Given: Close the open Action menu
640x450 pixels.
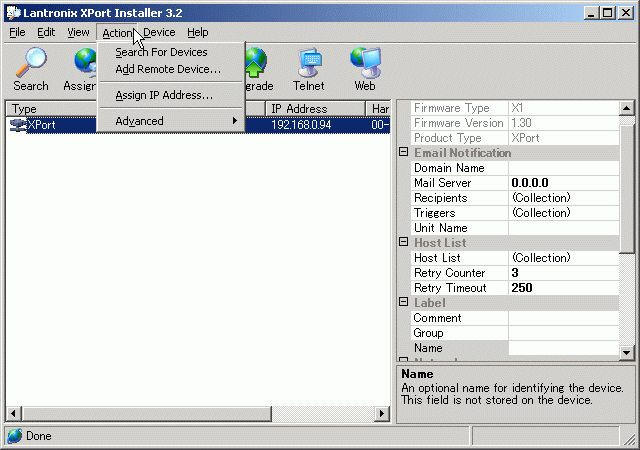Looking at the screenshot, I should click(x=117, y=33).
